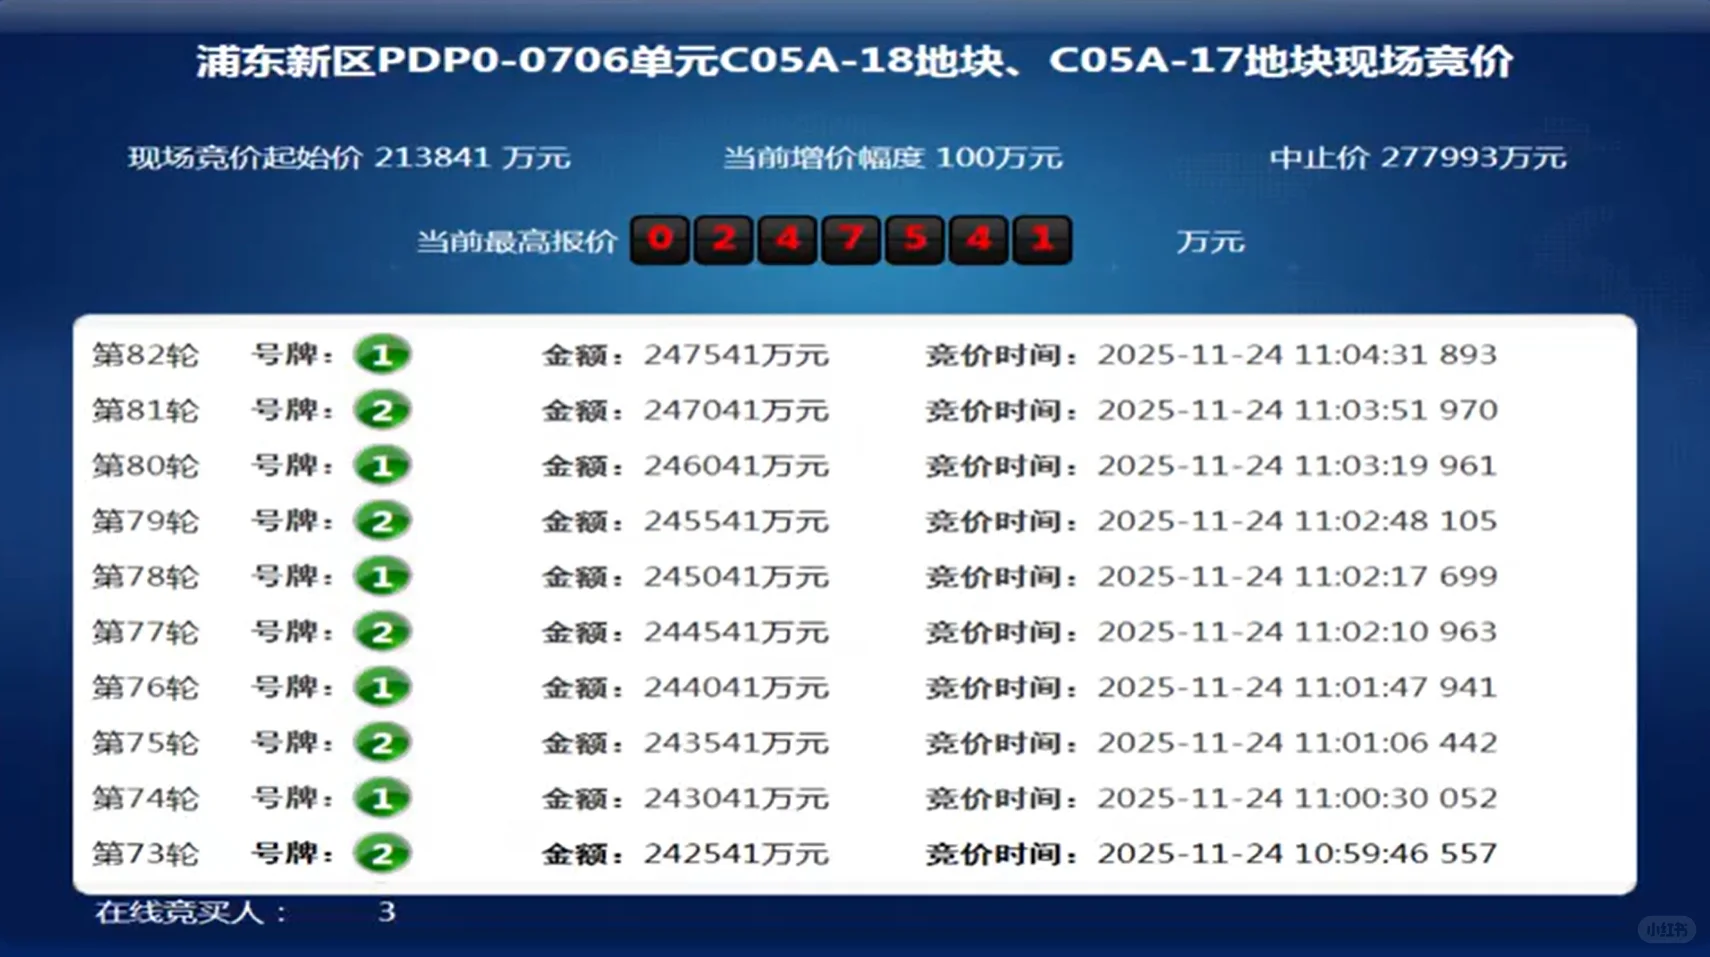Click the starting price 213841 万元

472,157
